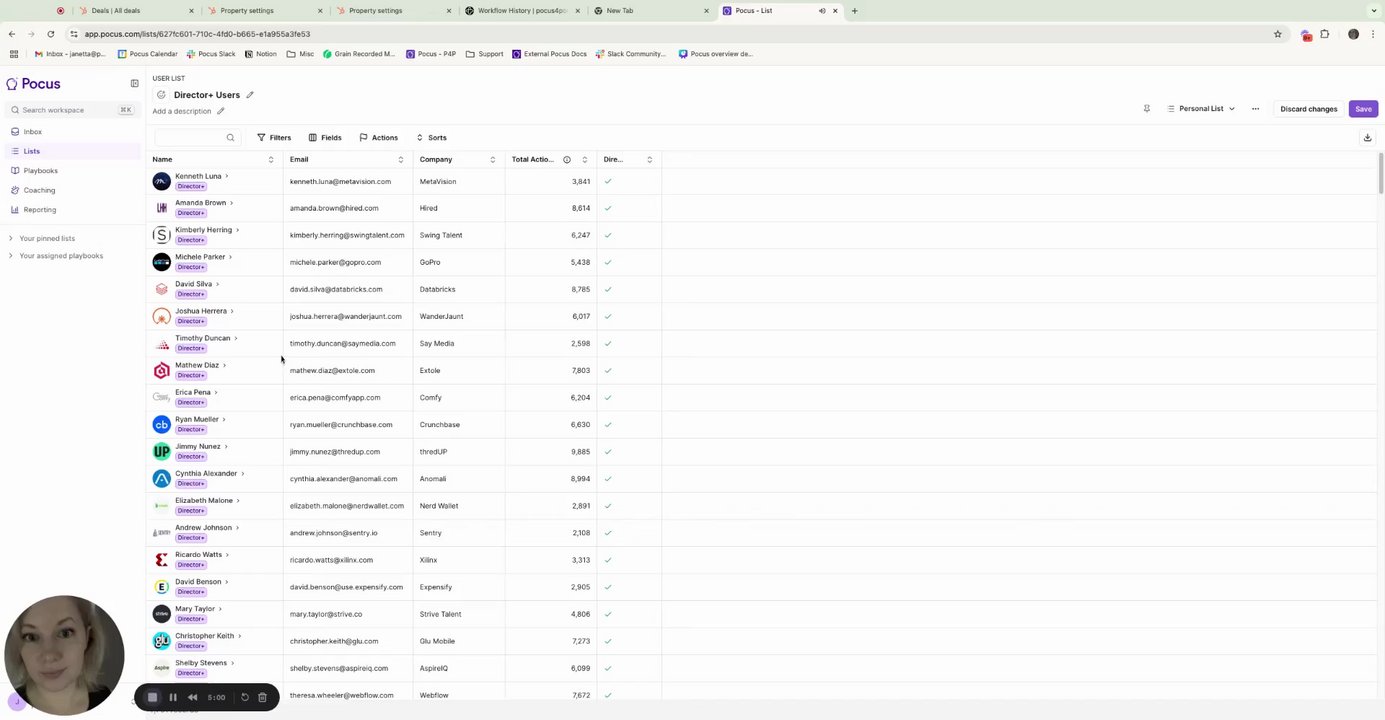The height and width of the screenshot is (720, 1385).
Task: Collapse the Pocus sidebar panel icon
Action: coord(134,84)
